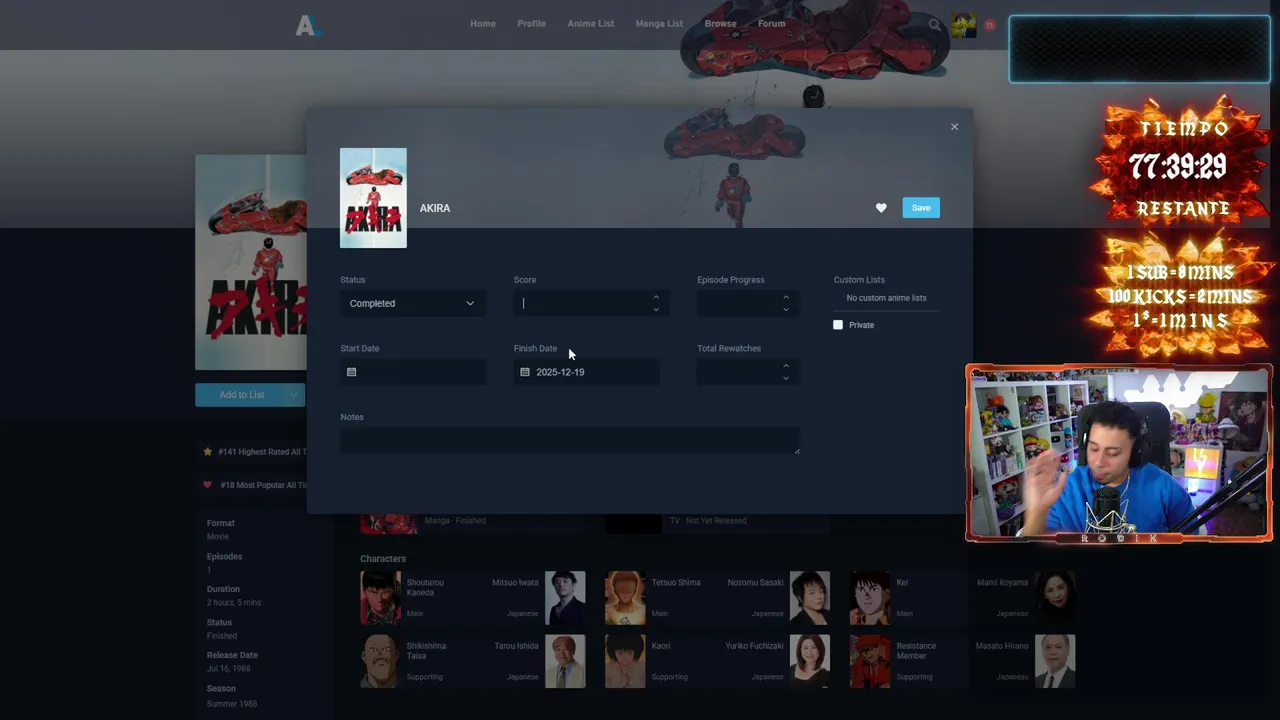This screenshot has height=720, width=1280.
Task: Click the 'Summer 1988' season value
Action: 232,704
